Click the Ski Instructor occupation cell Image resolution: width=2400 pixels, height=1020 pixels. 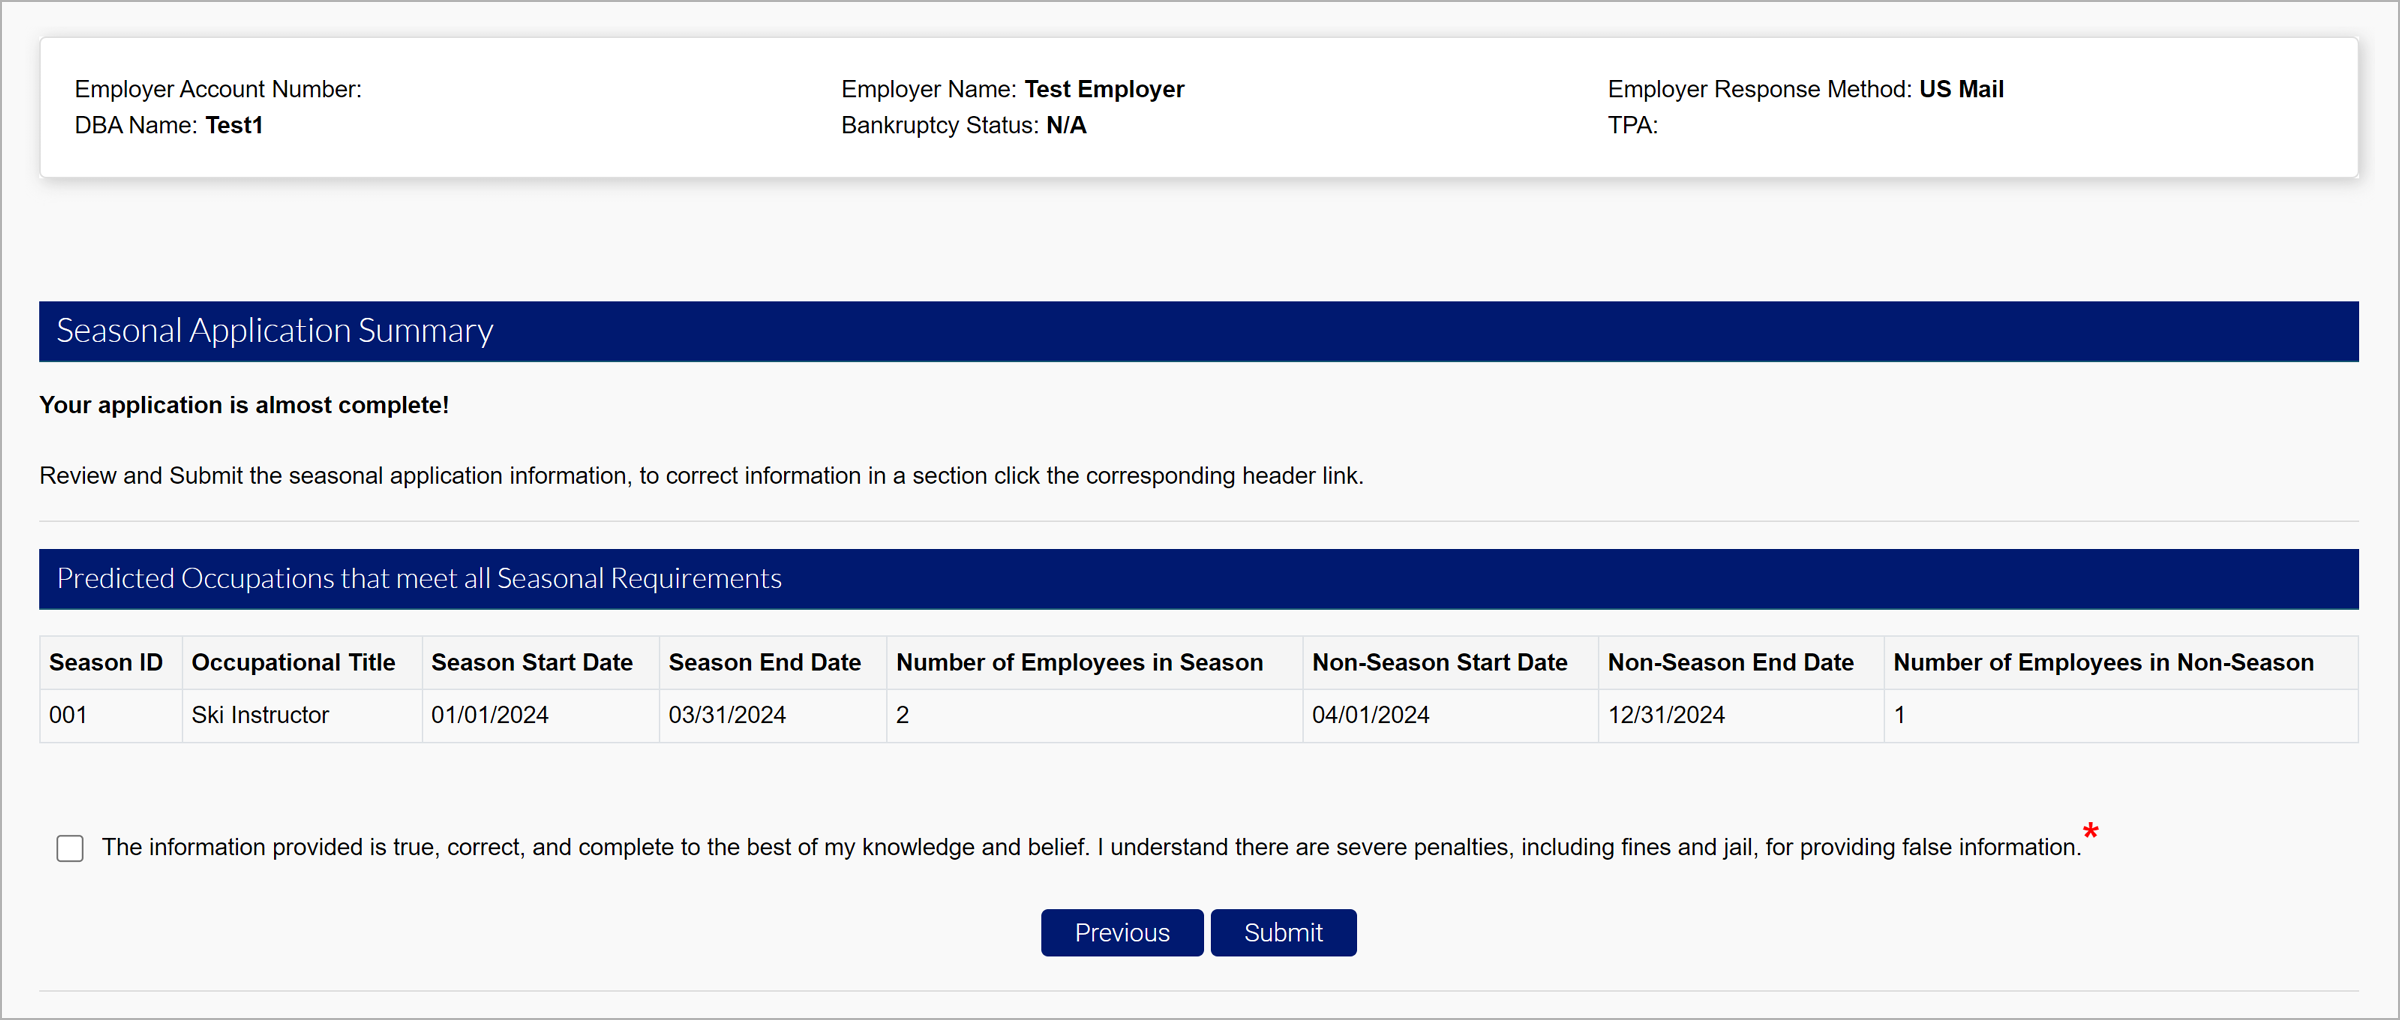click(260, 715)
